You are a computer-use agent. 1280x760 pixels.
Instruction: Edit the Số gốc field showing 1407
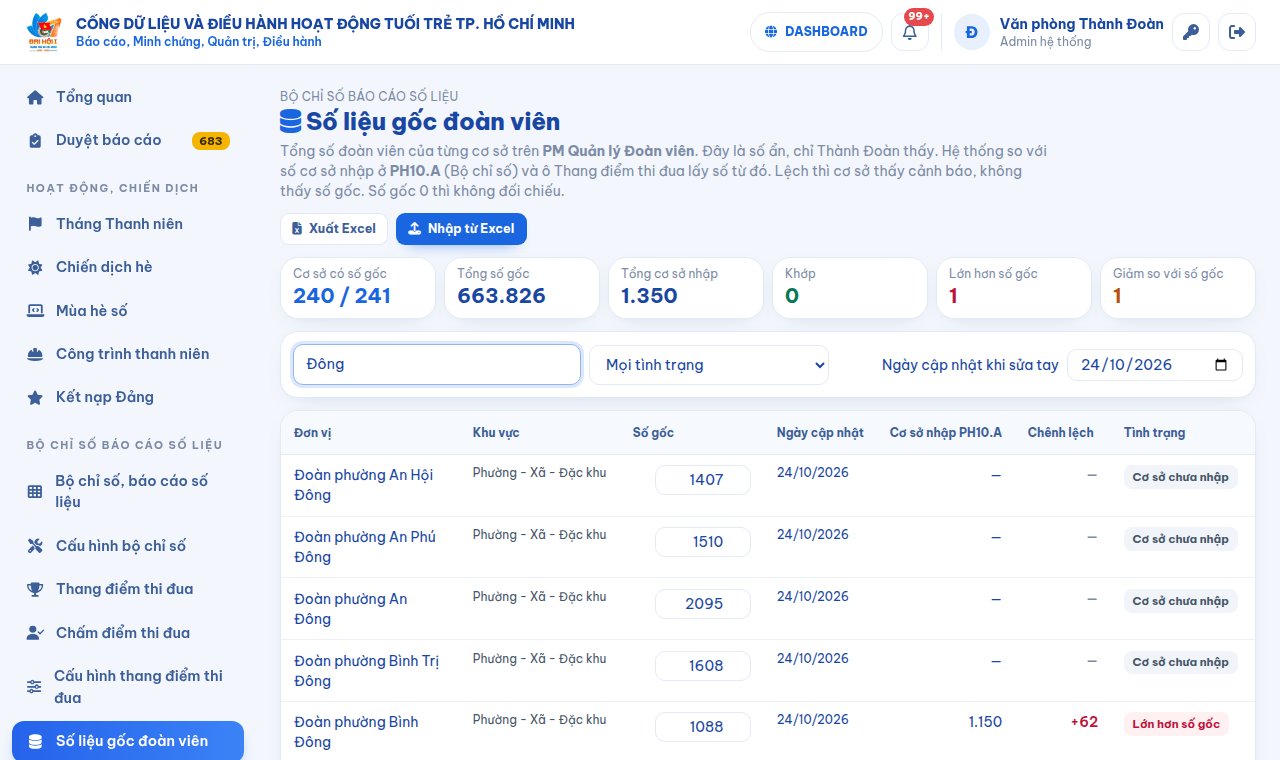(x=703, y=480)
